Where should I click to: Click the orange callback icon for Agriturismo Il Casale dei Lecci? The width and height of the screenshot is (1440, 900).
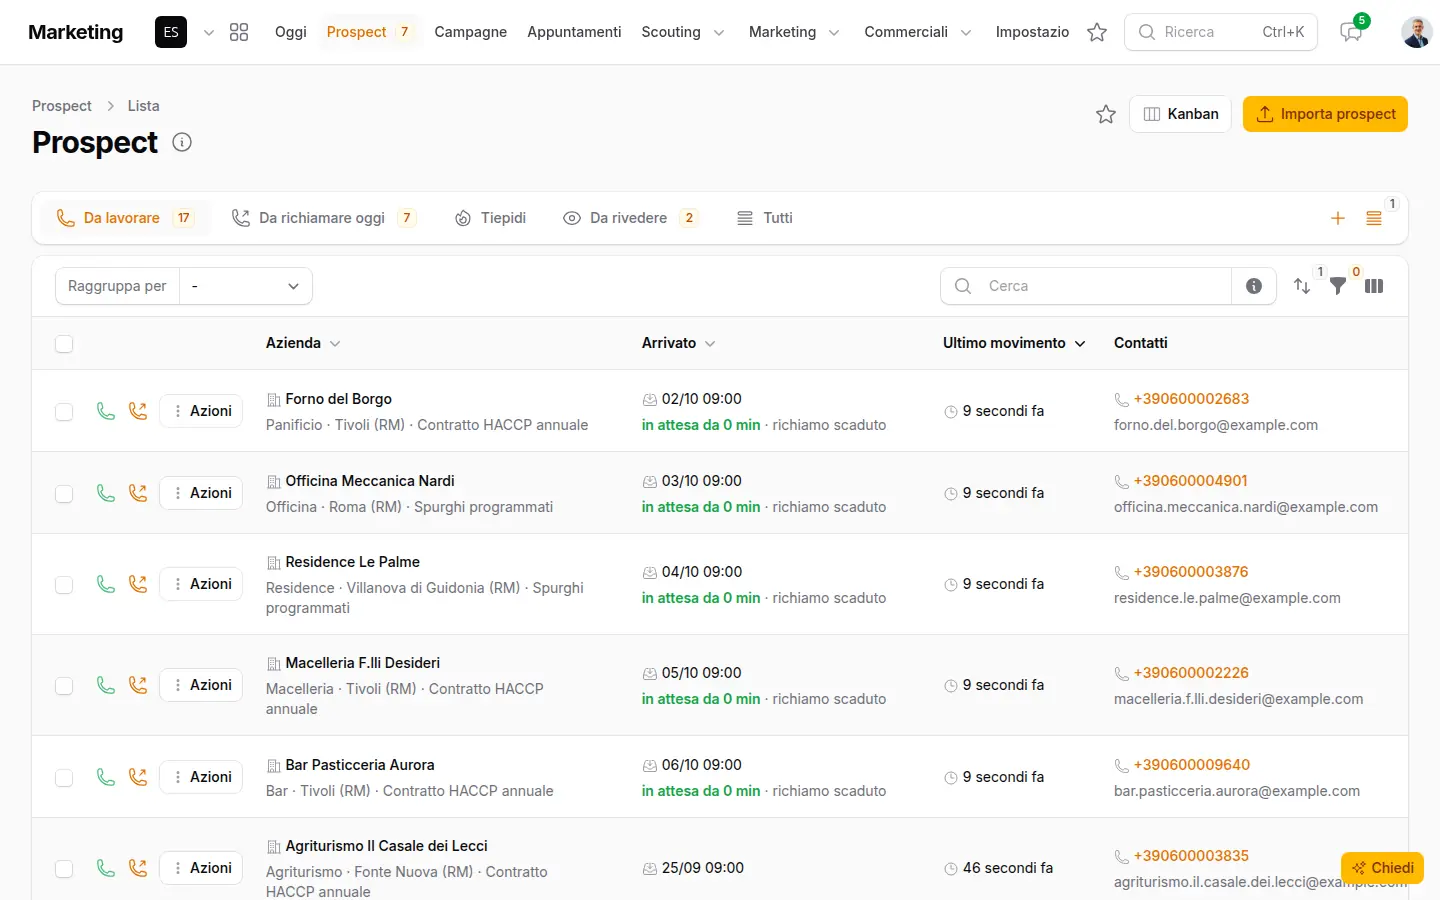(138, 868)
